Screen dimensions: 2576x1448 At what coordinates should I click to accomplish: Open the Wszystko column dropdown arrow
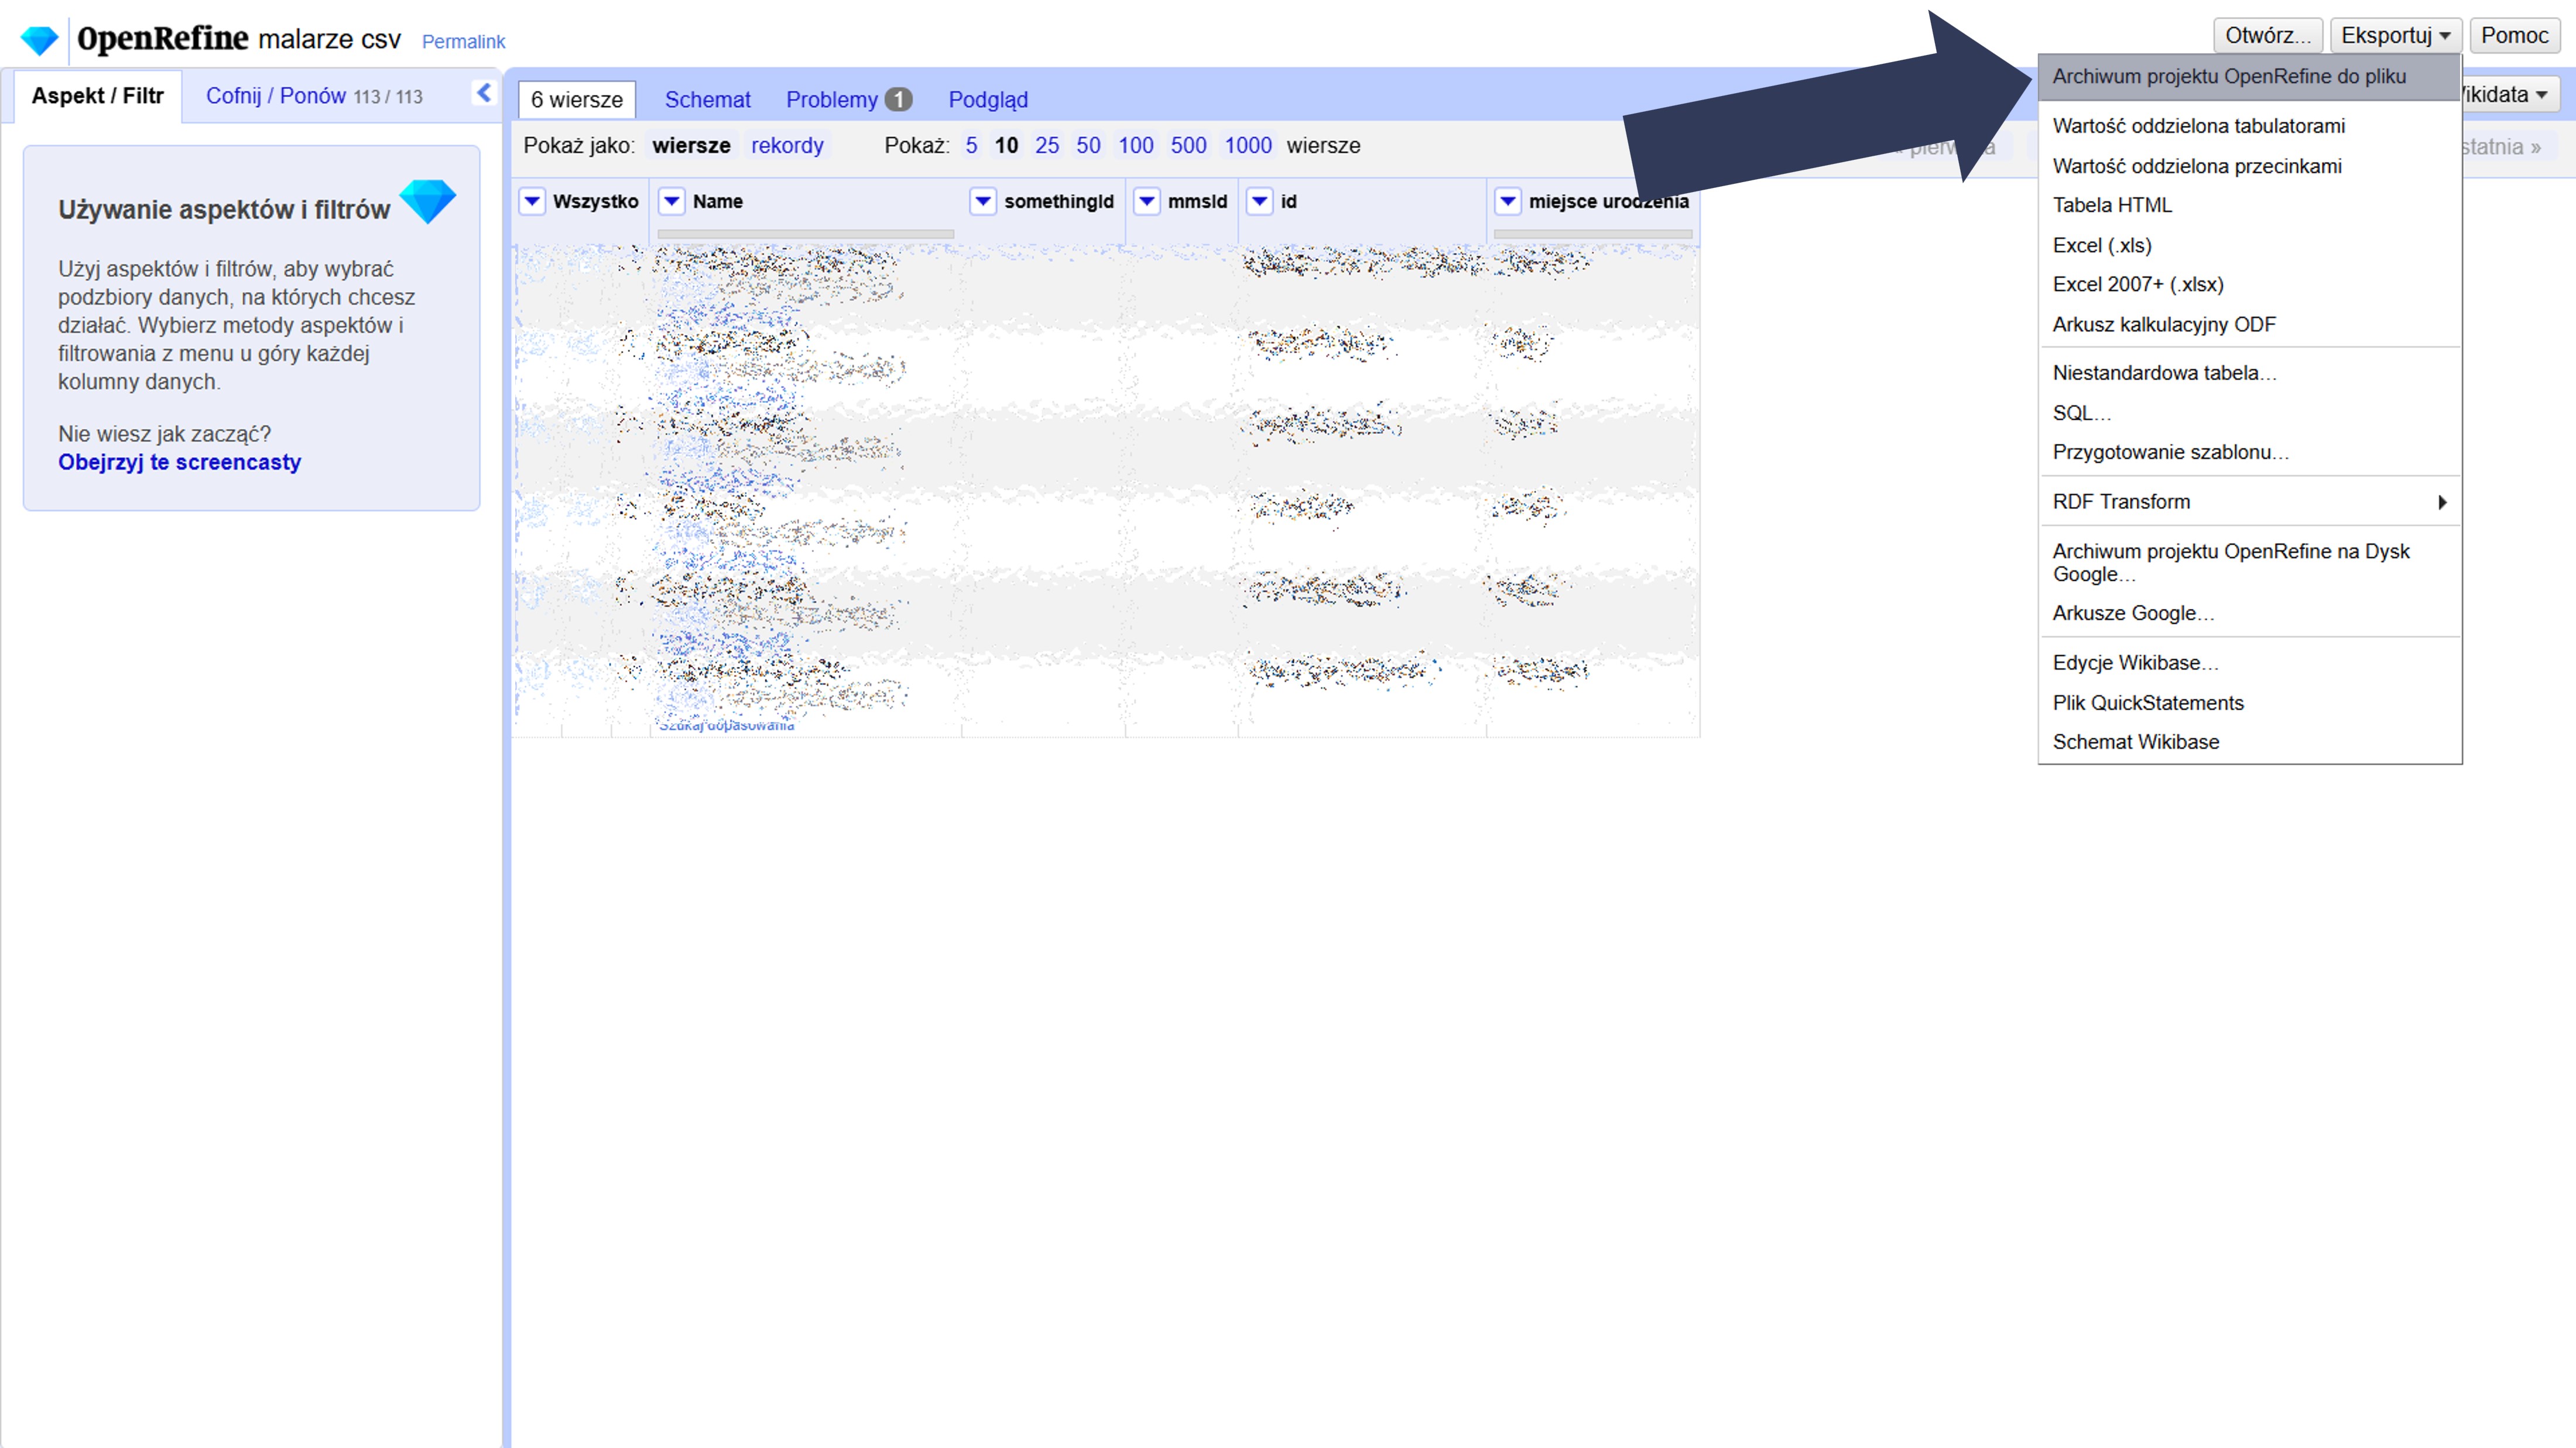tap(532, 201)
